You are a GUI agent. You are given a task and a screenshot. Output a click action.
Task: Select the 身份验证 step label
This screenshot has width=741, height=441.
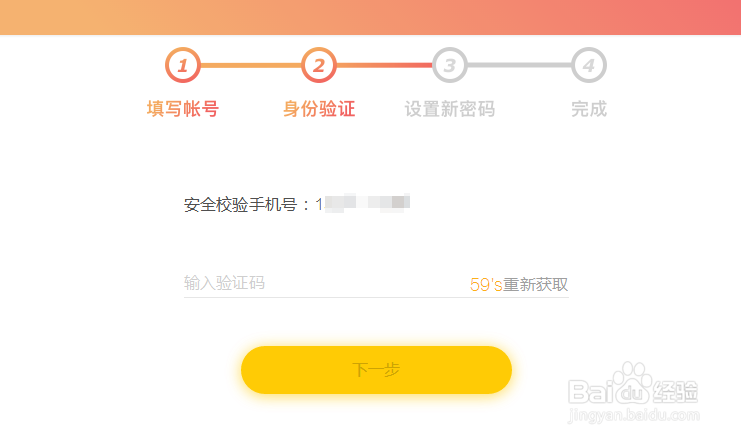coord(319,109)
